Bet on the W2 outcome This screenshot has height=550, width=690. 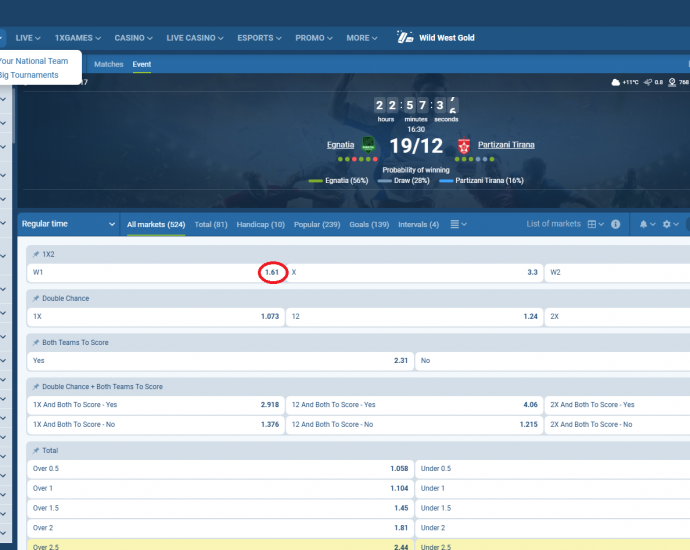(x=617, y=272)
